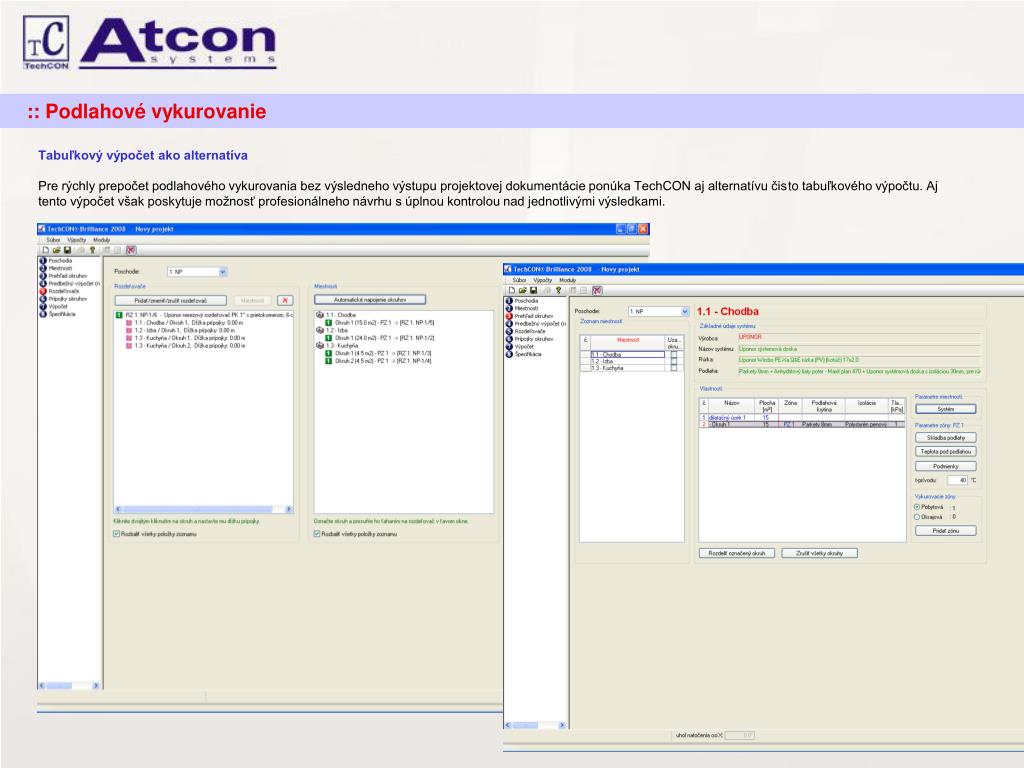Select the Pobytová radio button

click(x=917, y=507)
